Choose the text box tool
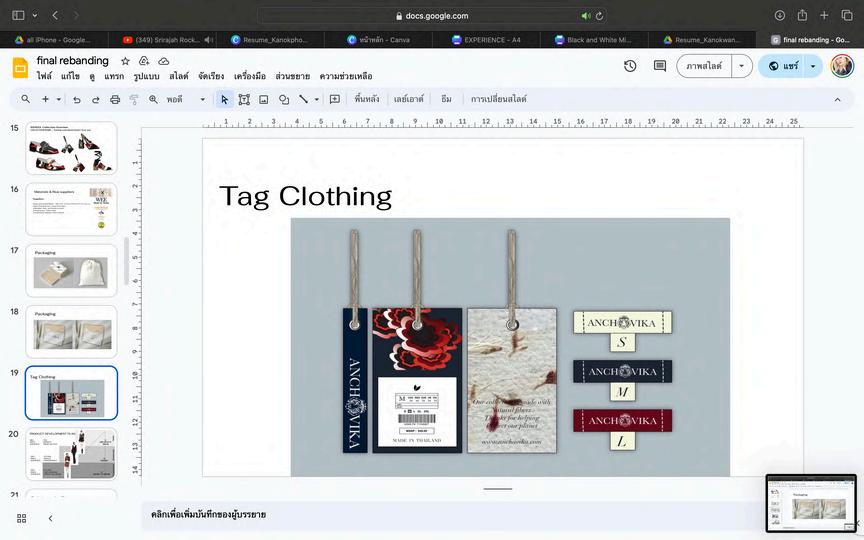The image size is (864, 540). [x=244, y=99]
